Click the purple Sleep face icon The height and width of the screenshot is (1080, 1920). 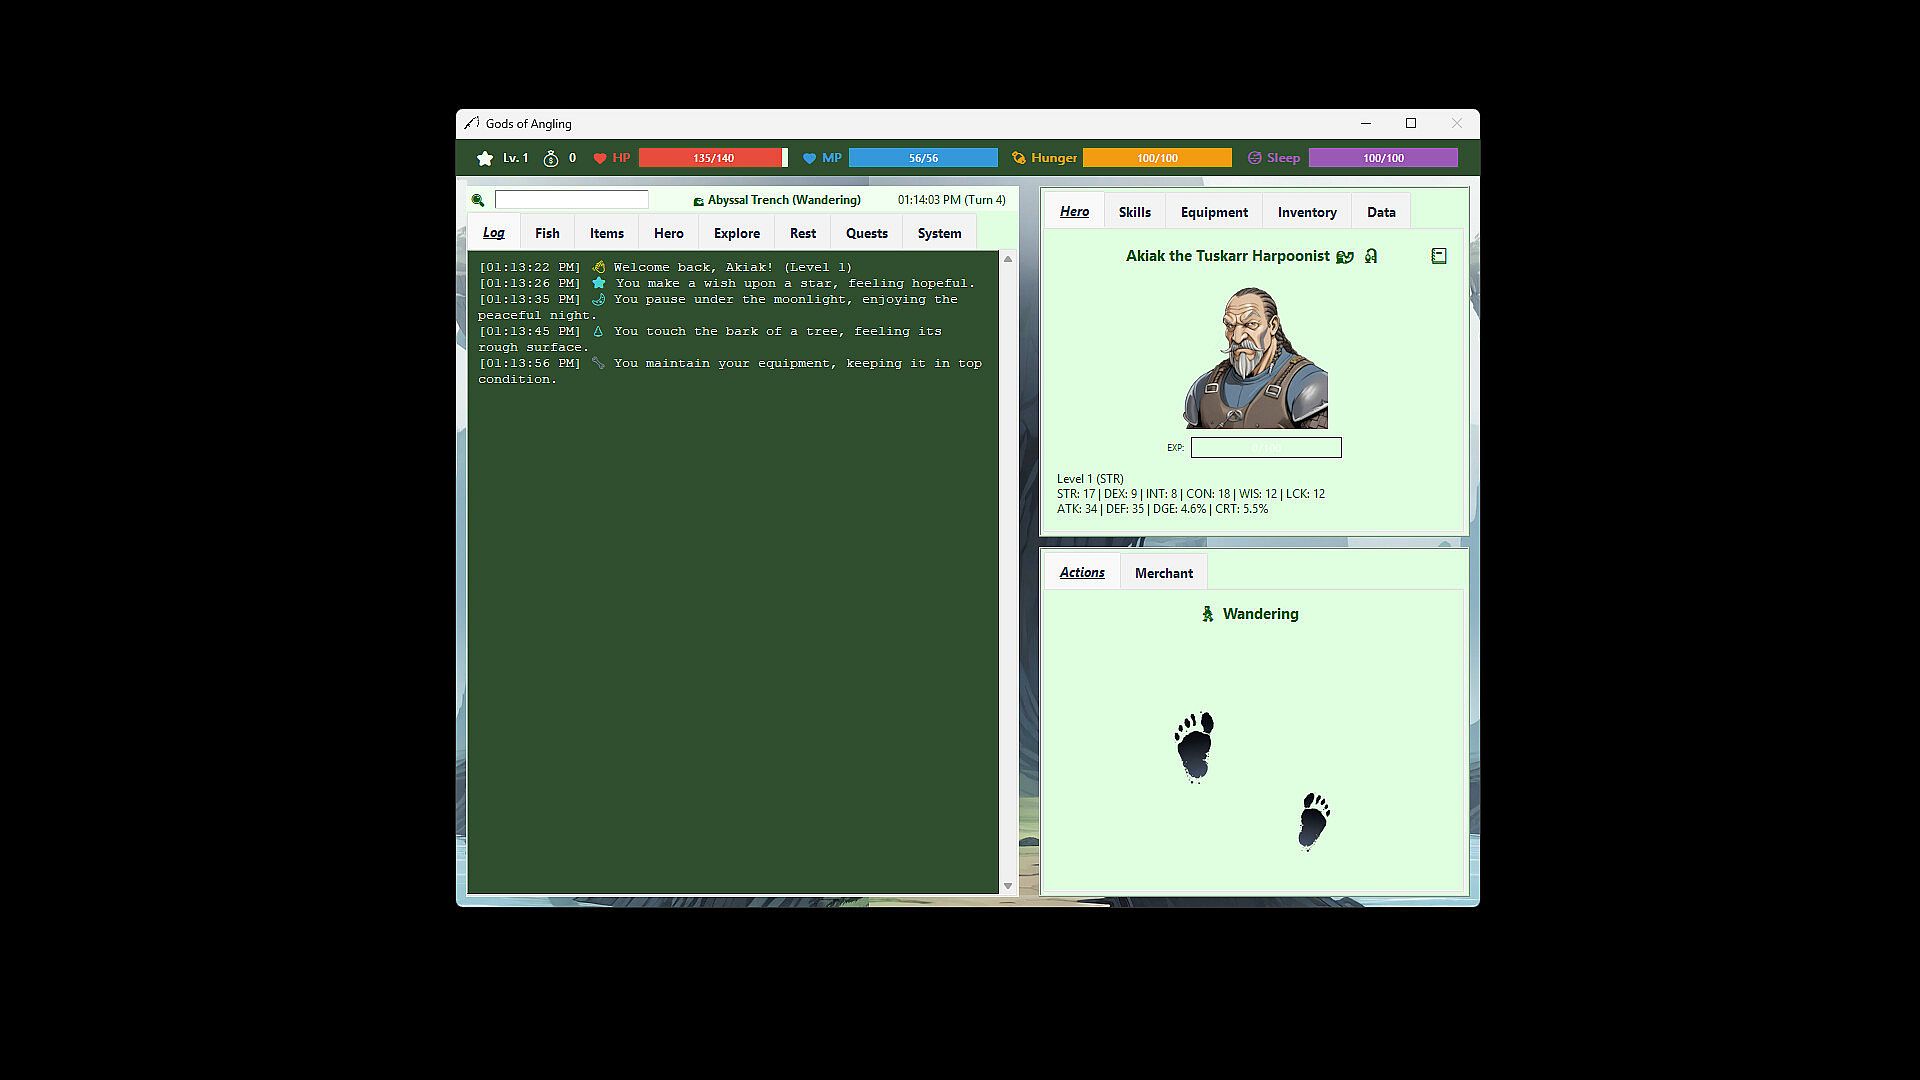click(x=1255, y=158)
